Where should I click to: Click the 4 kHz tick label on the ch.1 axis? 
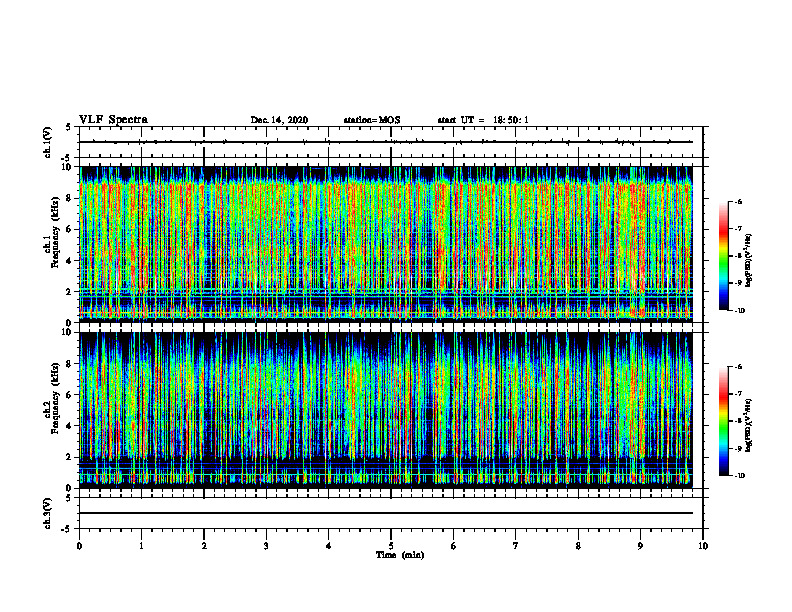[70, 261]
